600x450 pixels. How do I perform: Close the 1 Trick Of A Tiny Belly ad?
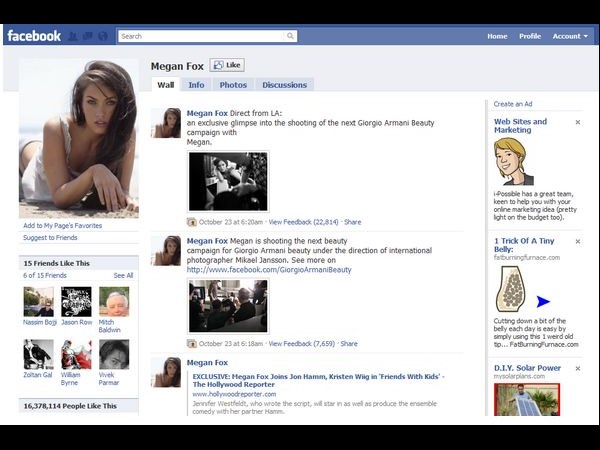click(x=577, y=241)
